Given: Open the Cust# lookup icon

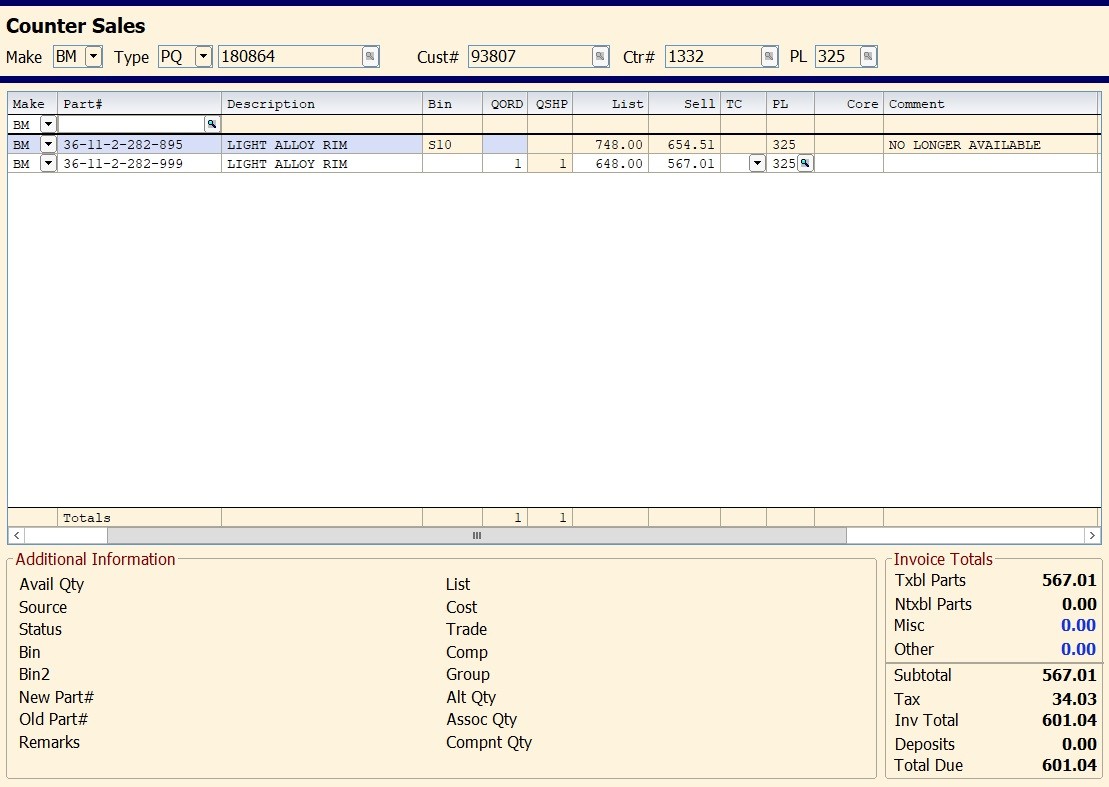Looking at the screenshot, I should (600, 57).
